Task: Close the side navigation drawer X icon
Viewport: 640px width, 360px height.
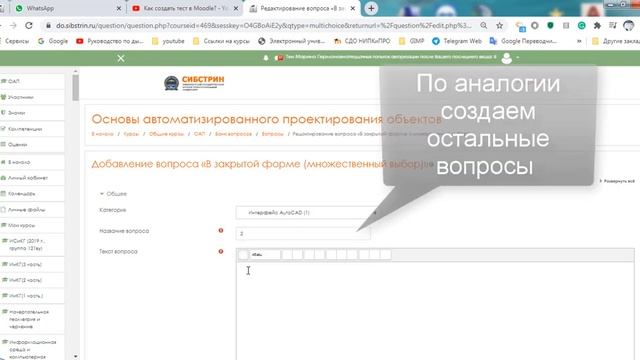Action: 121,58
